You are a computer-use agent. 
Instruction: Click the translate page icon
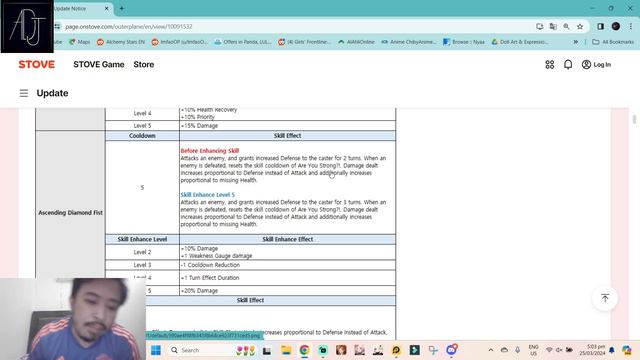553,27
